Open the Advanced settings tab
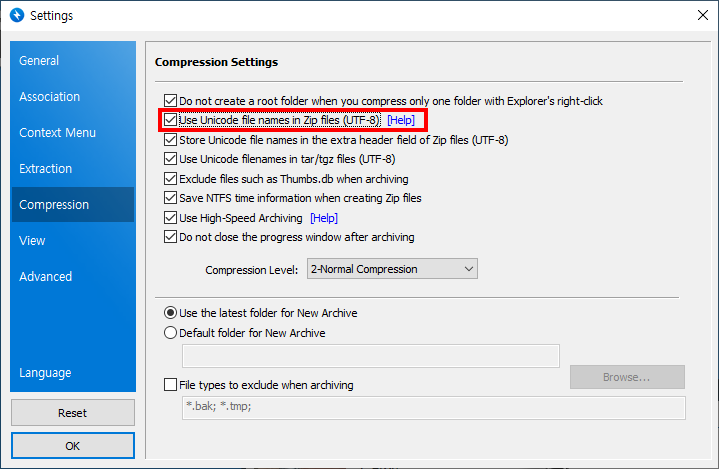The image size is (719, 469). point(45,277)
